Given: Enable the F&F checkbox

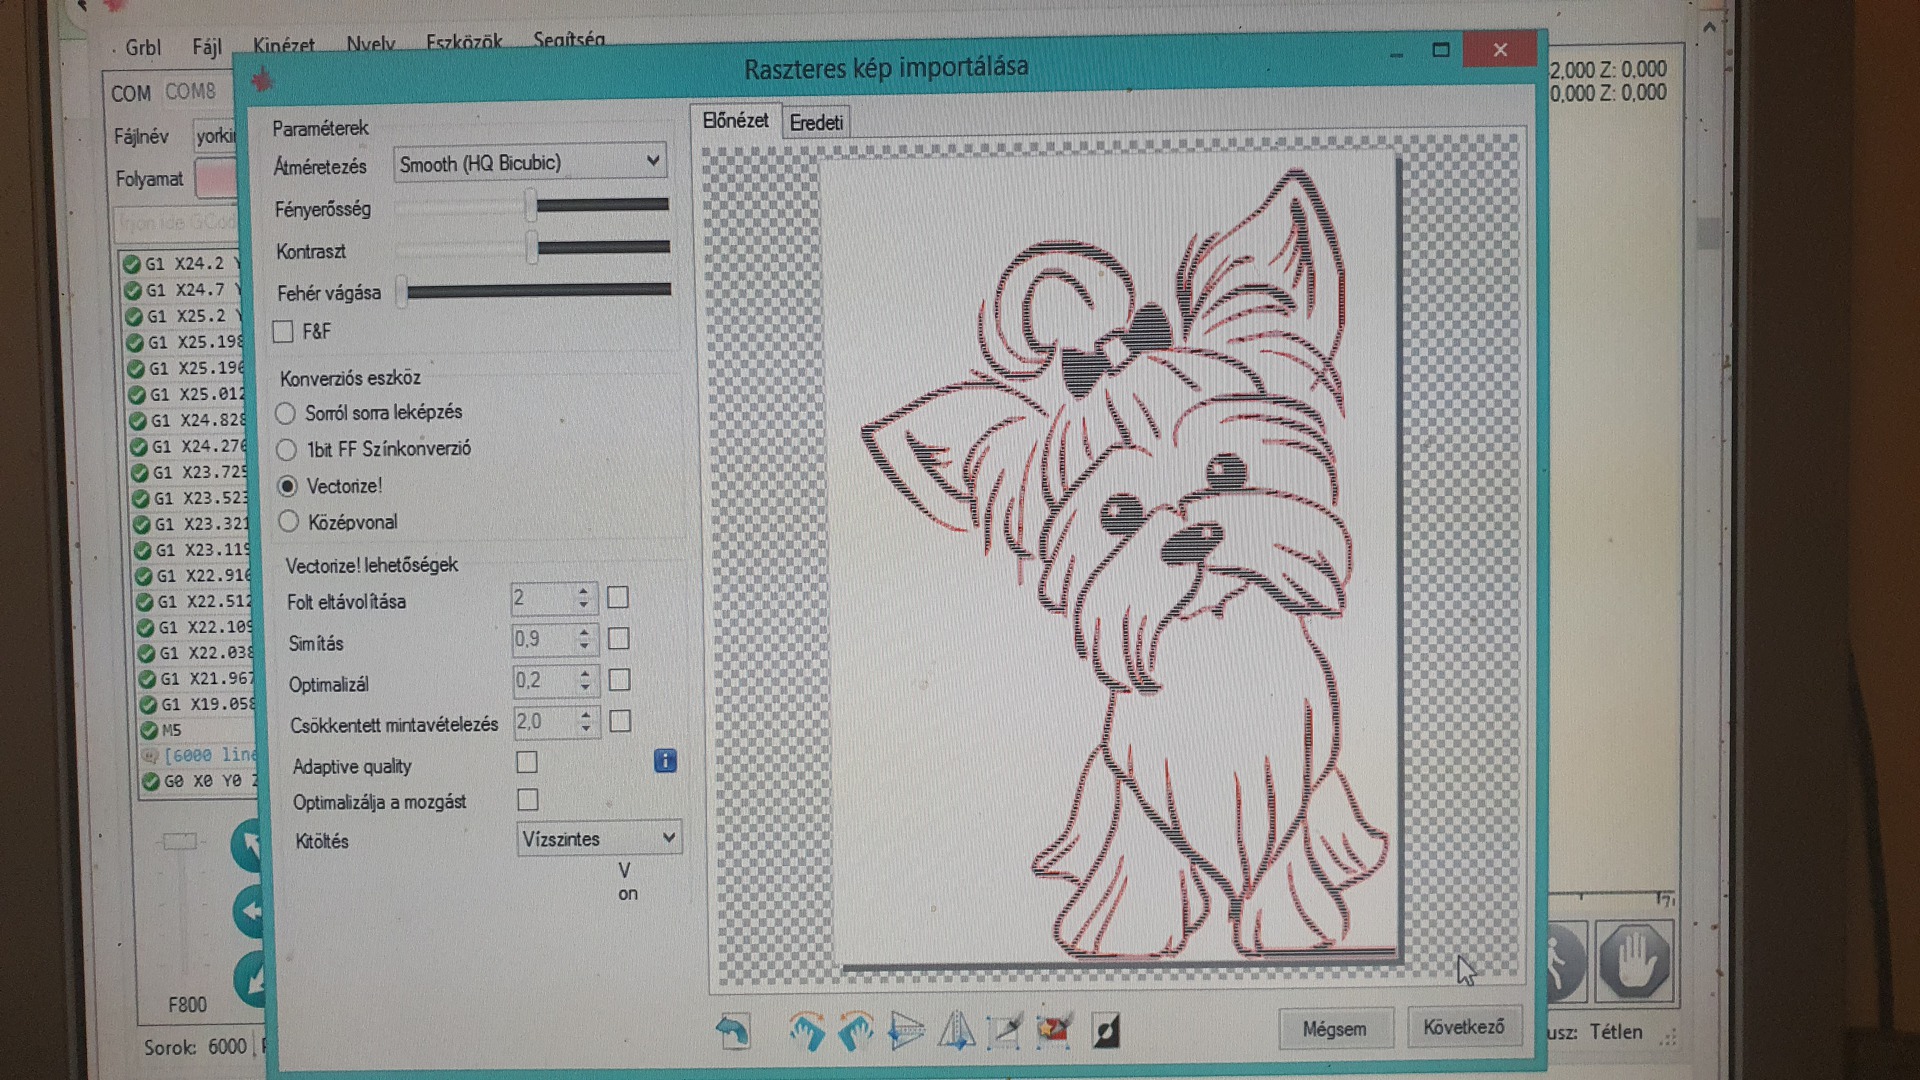Looking at the screenshot, I should [x=283, y=331].
